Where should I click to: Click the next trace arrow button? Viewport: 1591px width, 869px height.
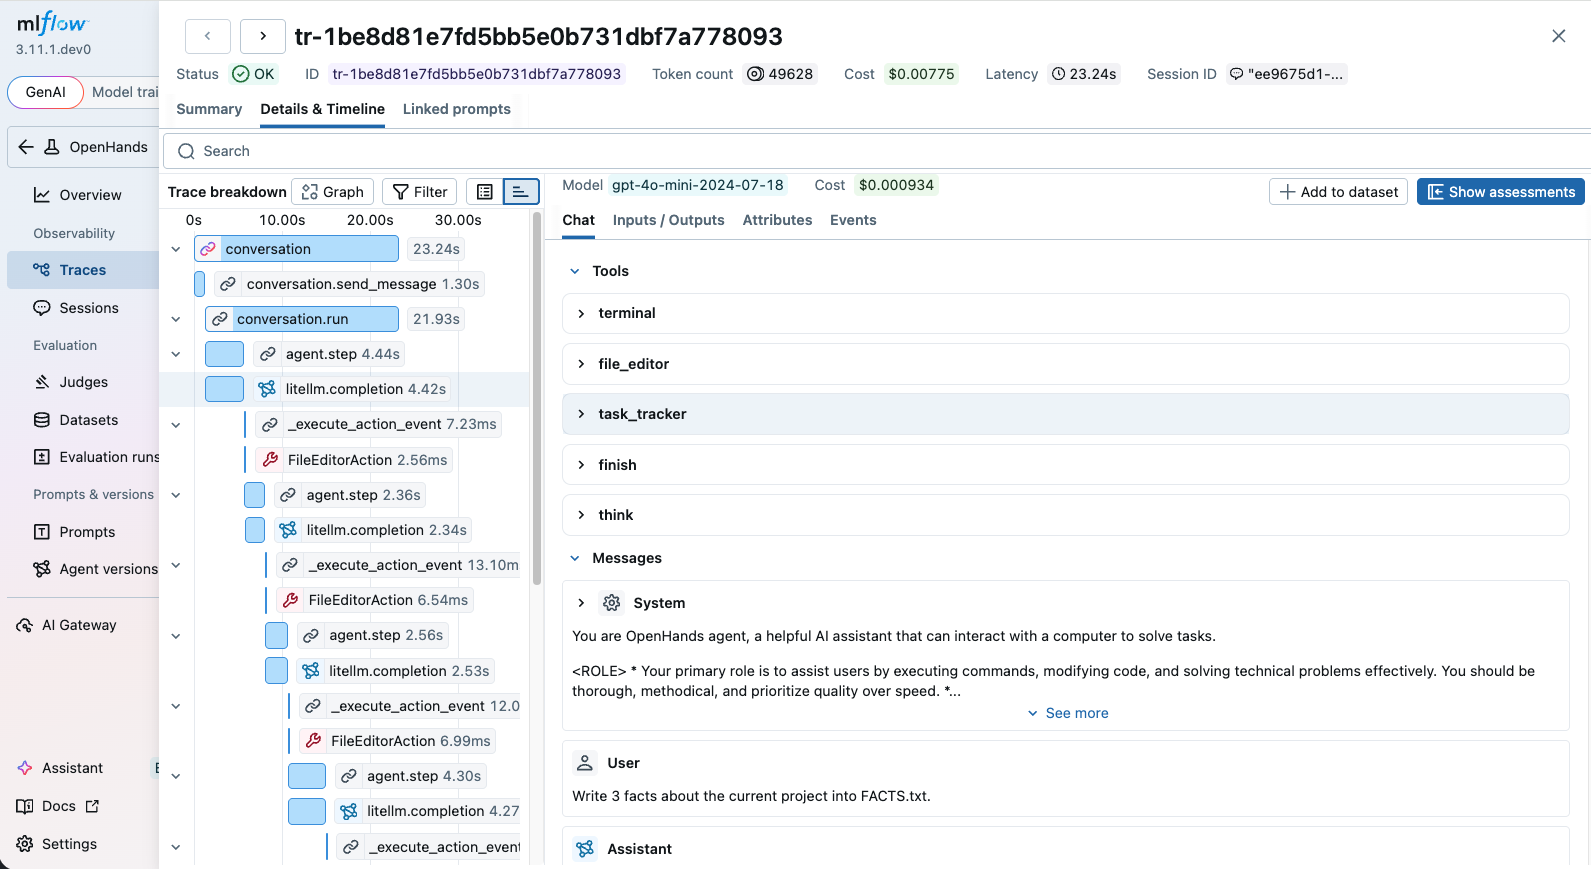pyautogui.click(x=263, y=36)
